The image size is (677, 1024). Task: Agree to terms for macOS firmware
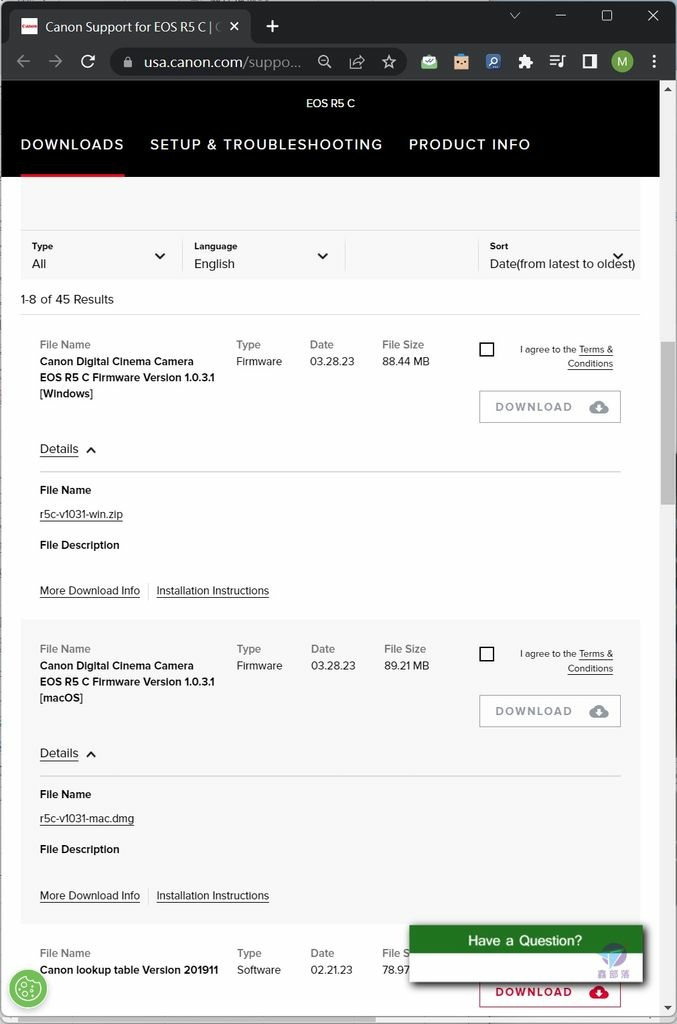[486, 654]
